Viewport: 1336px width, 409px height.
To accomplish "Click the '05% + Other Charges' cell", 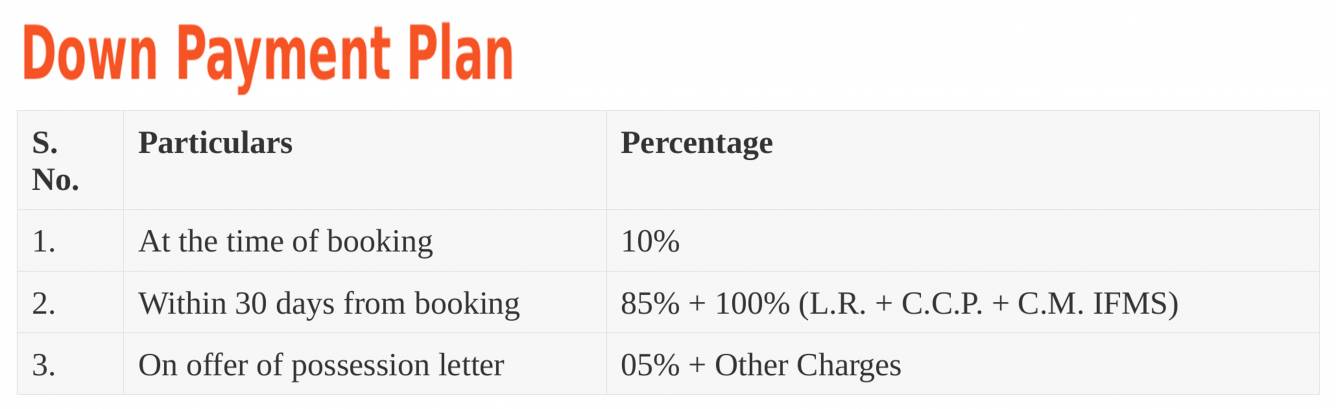I will pos(963,364).
